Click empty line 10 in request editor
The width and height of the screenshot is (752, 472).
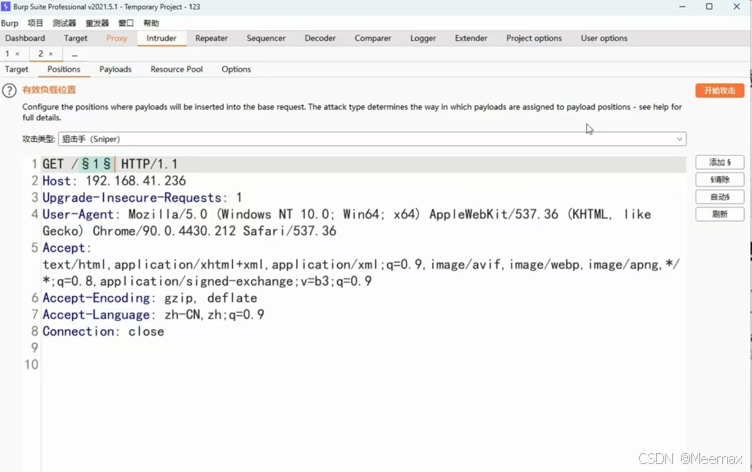(364, 365)
